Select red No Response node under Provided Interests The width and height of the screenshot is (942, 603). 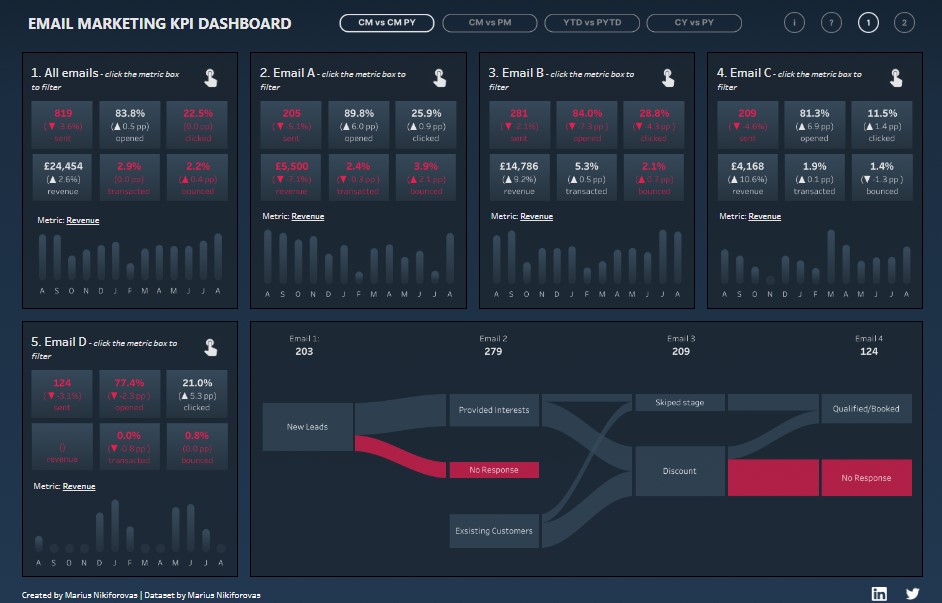[494, 470]
